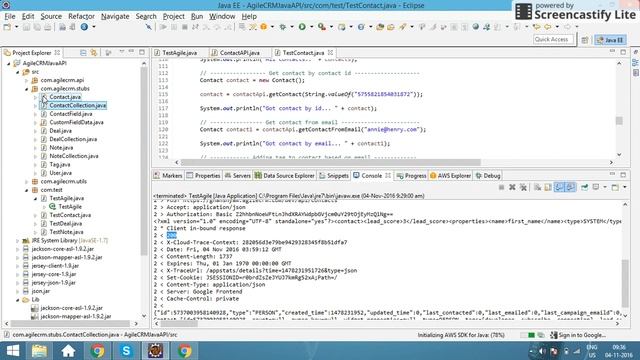The height and width of the screenshot is (360, 640).
Task: Open the Refactor menu
Action: click(x=81, y=16)
